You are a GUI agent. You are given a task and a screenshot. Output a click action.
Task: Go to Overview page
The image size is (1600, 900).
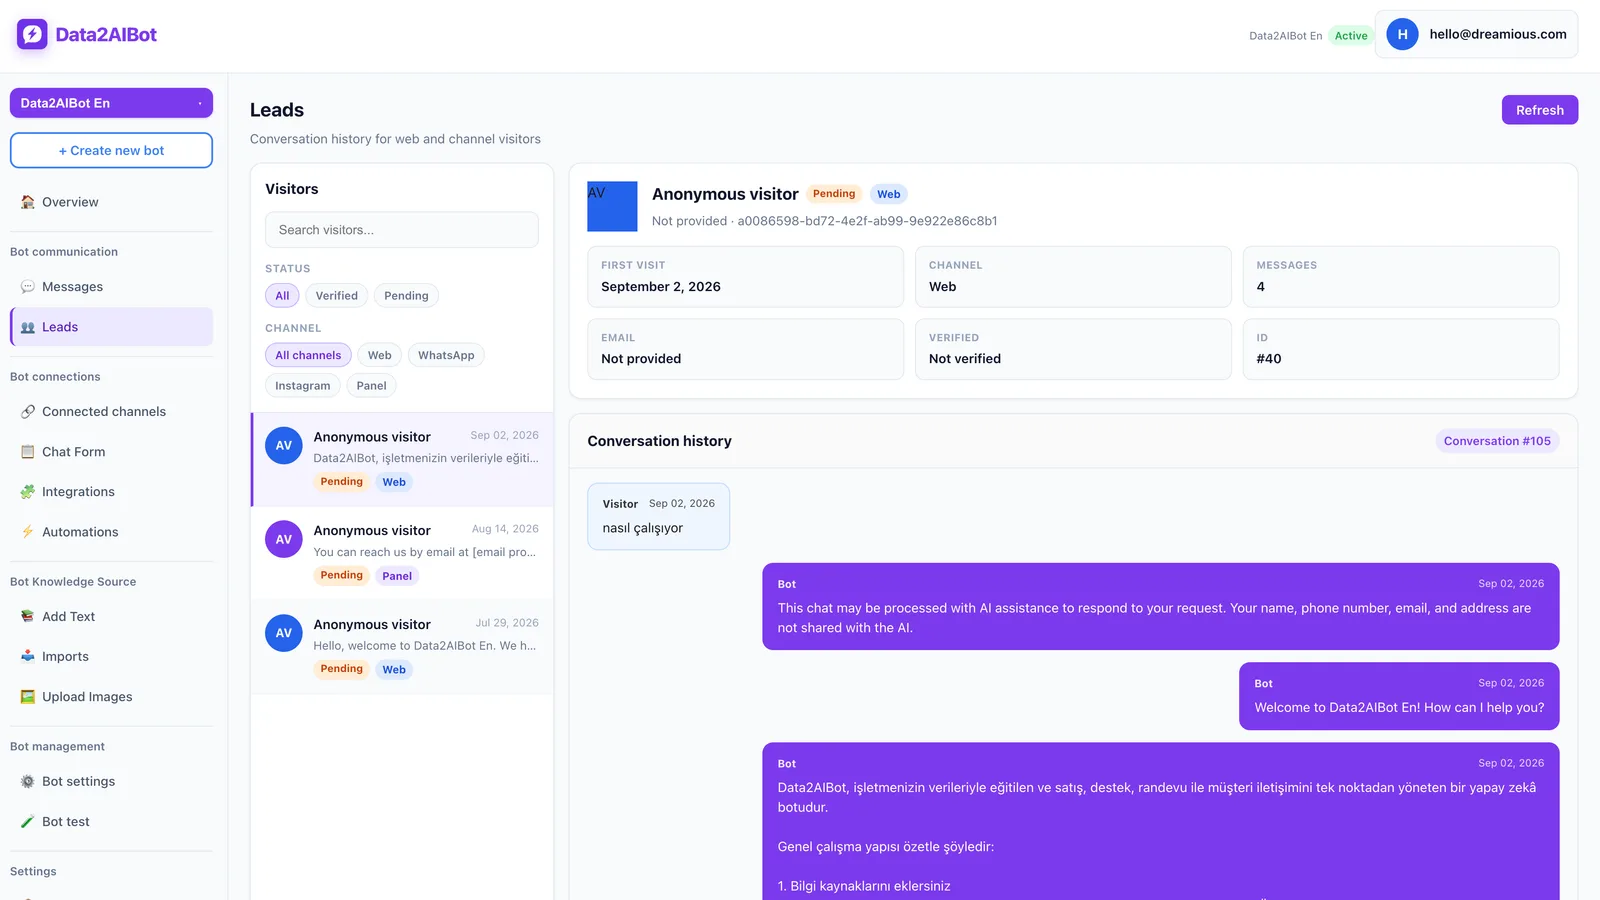pyautogui.click(x=111, y=202)
